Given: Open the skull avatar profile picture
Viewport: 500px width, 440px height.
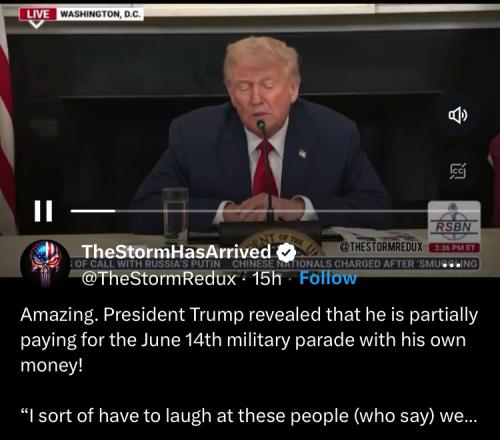Looking at the screenshot, I should (x=45, y=264).
